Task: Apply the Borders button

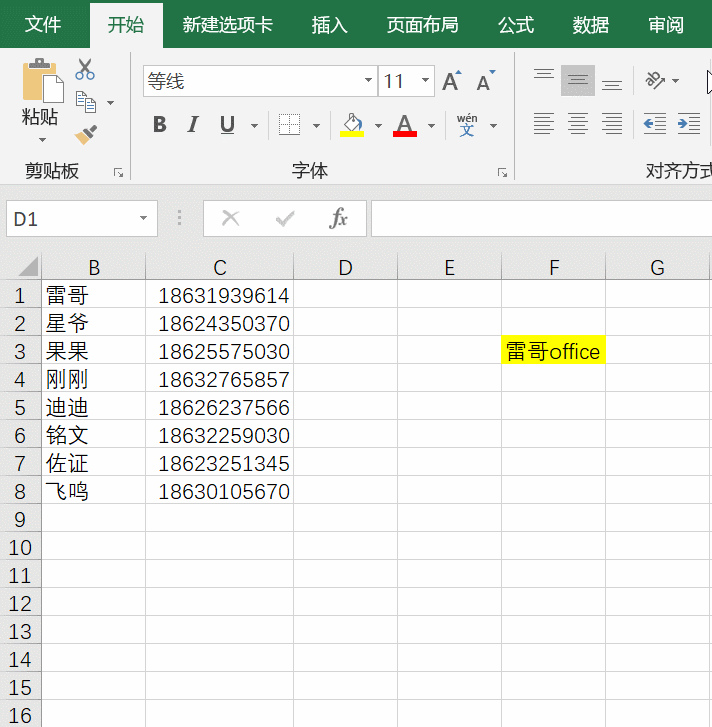Action: tap(289, 125)
